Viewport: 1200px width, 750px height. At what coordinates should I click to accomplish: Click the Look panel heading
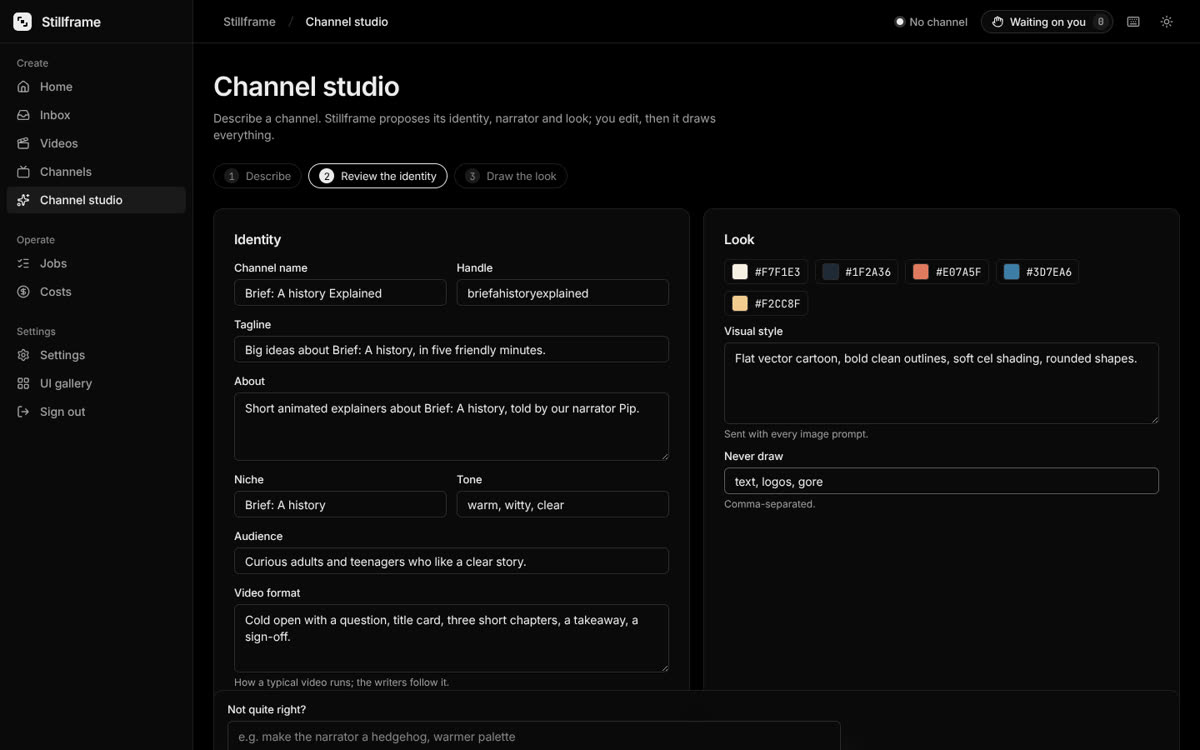click(739, 240)
